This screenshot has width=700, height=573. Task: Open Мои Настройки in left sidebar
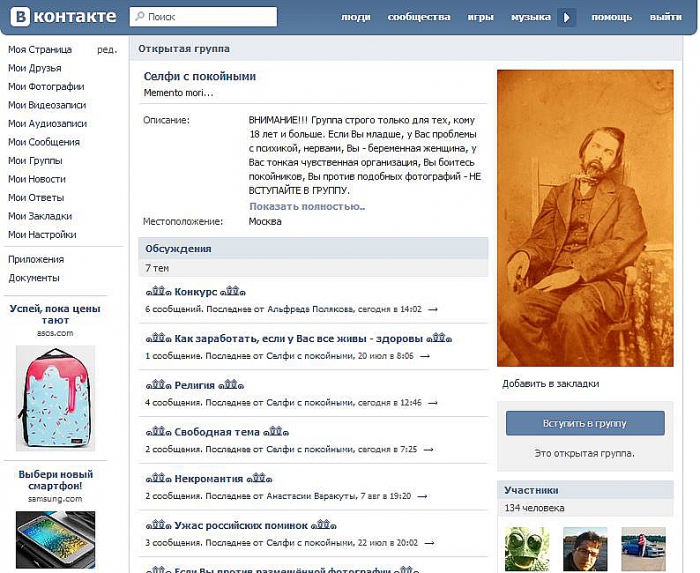42,234
